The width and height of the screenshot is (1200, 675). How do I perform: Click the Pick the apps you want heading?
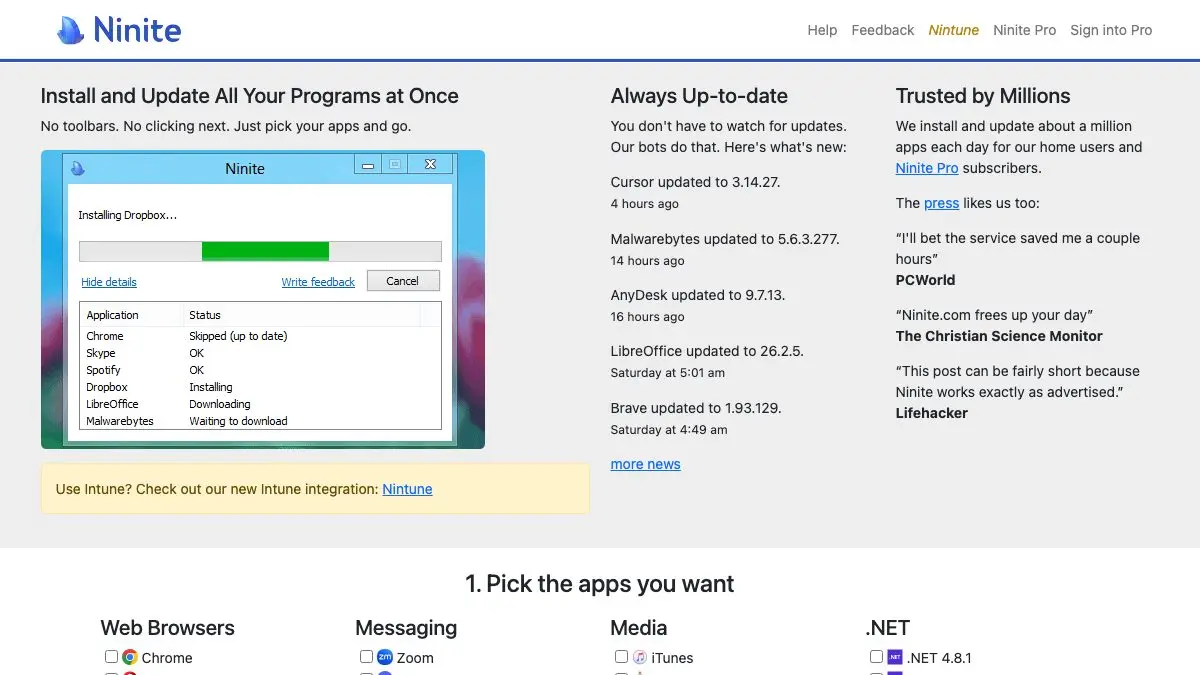(600, 584)
